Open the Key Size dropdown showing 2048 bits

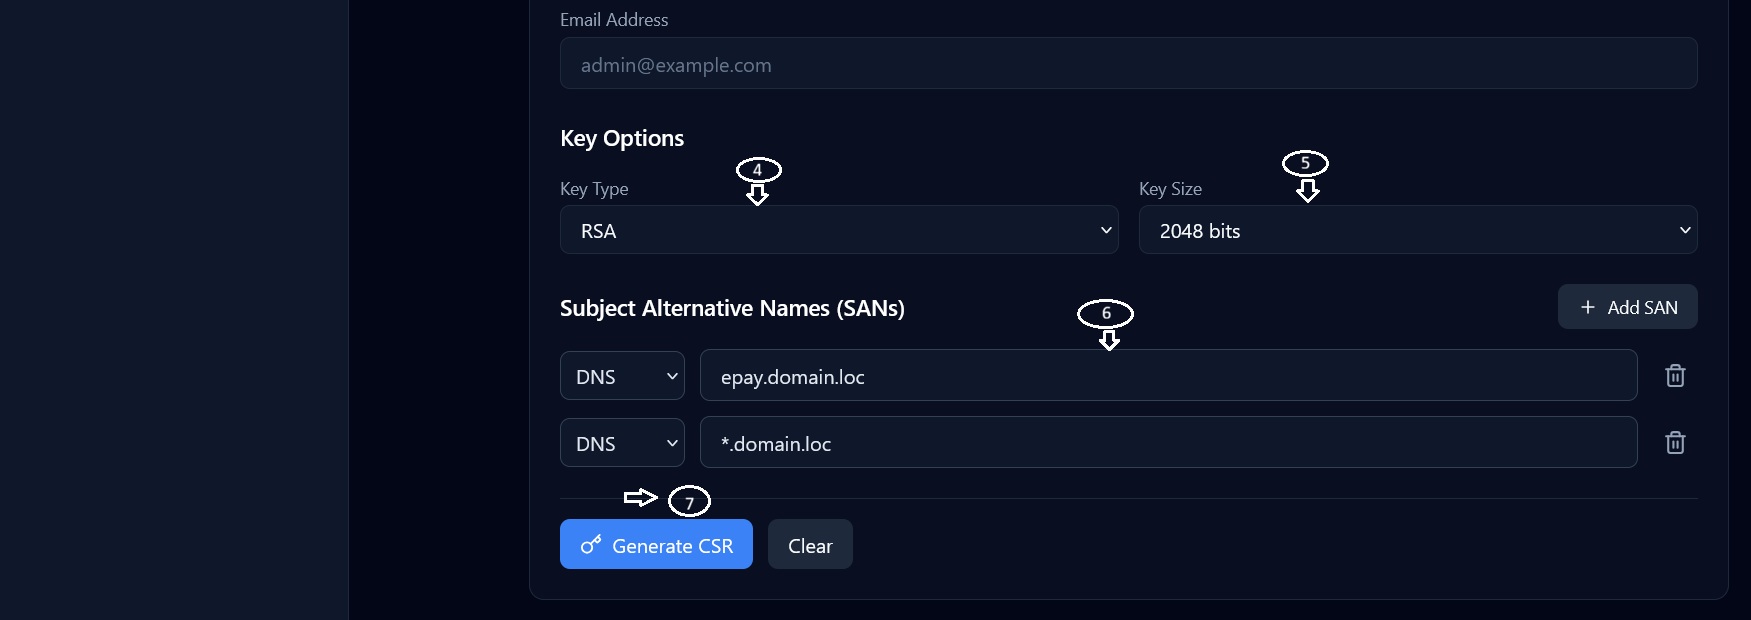1418,230
